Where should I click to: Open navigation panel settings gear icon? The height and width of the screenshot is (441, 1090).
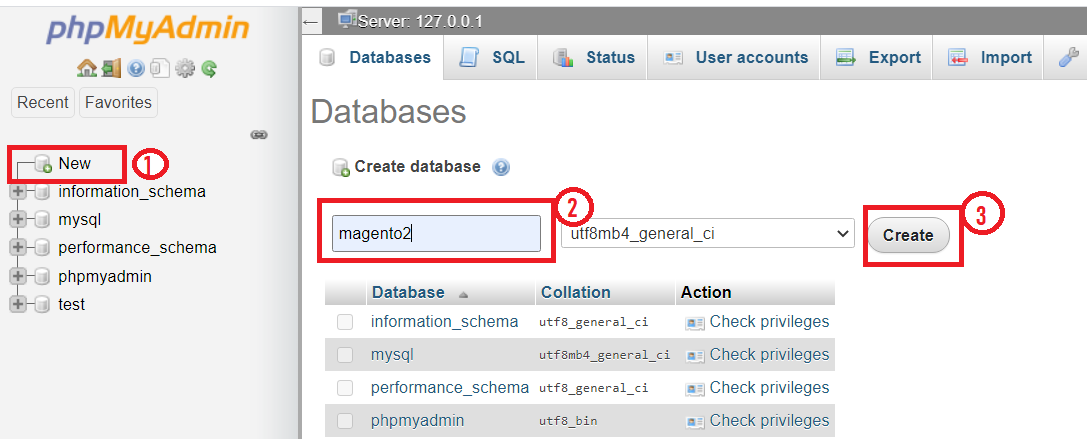point(185,68)
